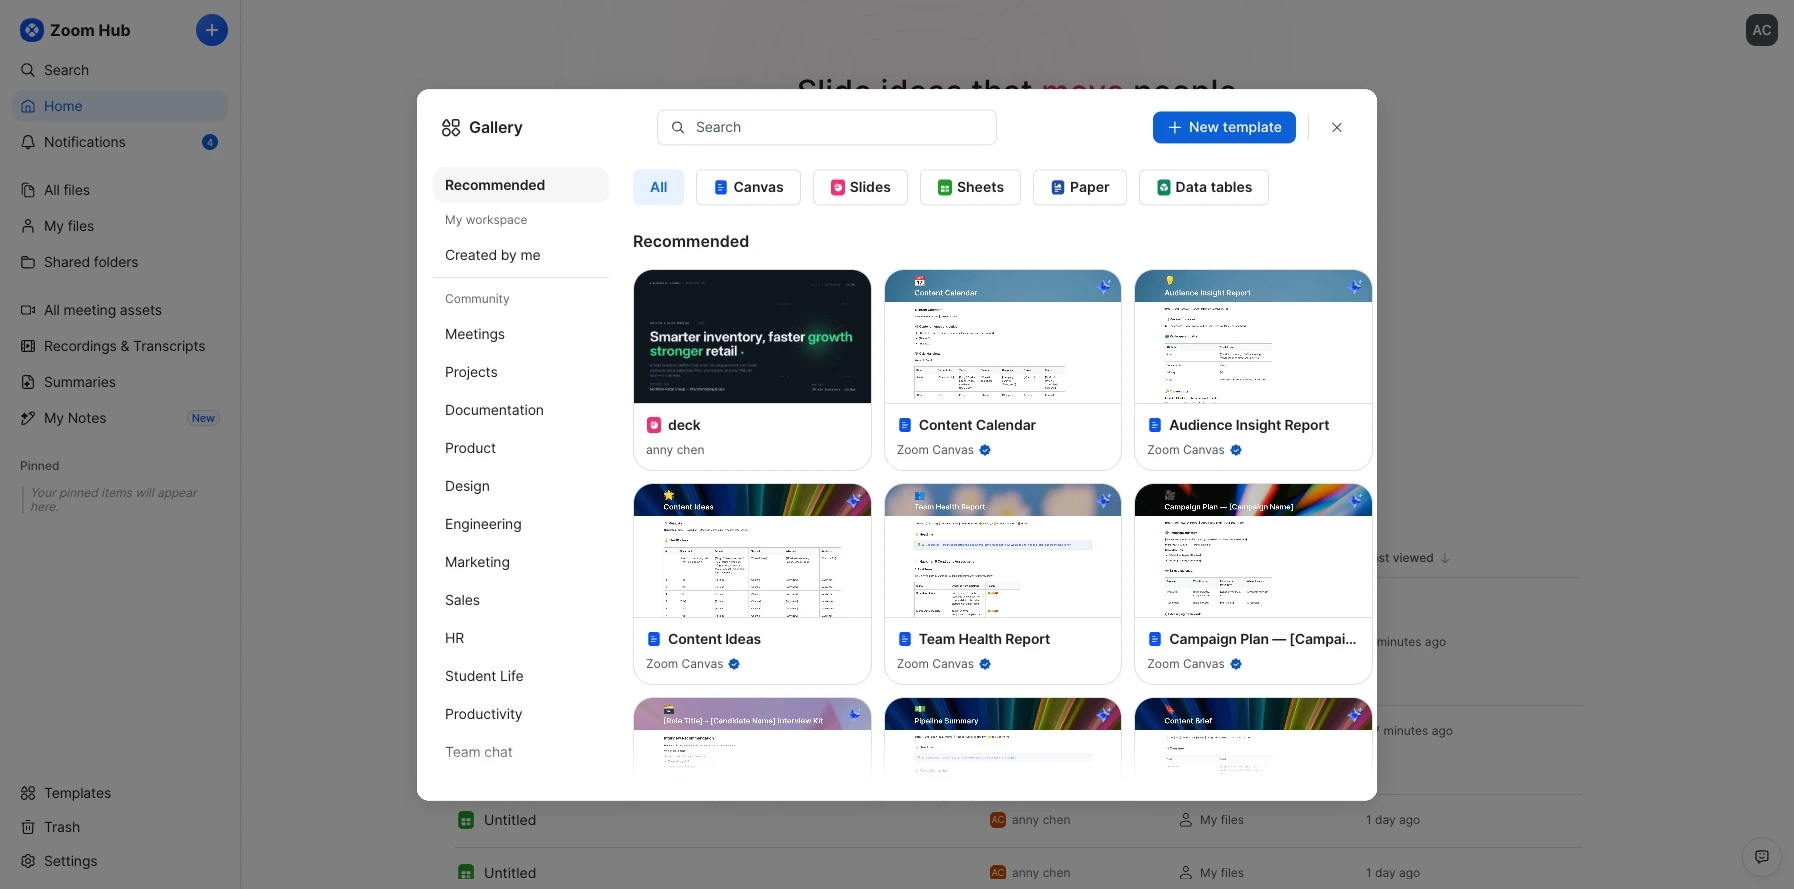The width and height of the screenshot is (1794, 889).
Task: Click the AI sparkle icon on Content Ideas
Action: 854,500
